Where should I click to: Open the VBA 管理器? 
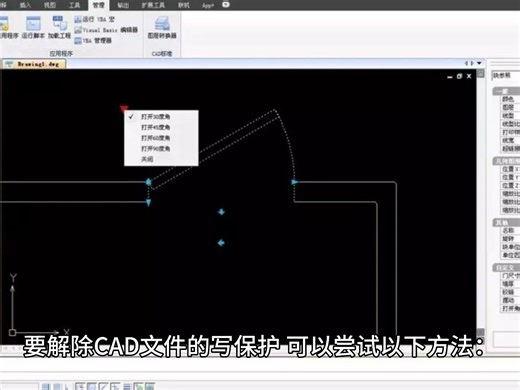[93, 41]
